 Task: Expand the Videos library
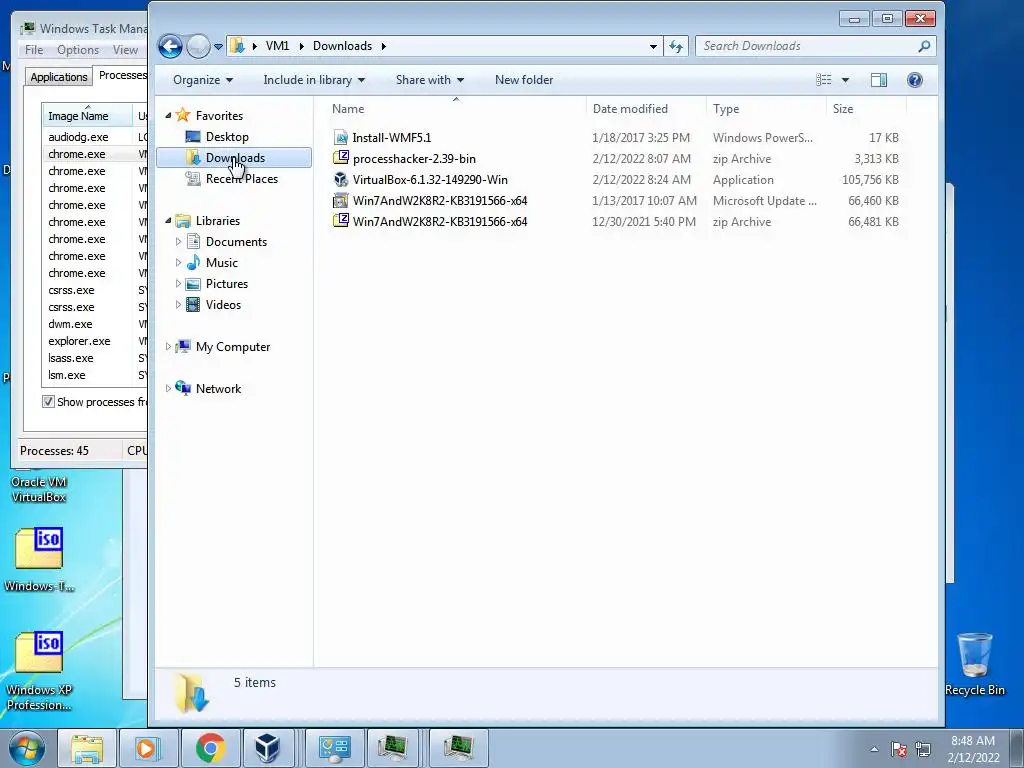[178, 304]
